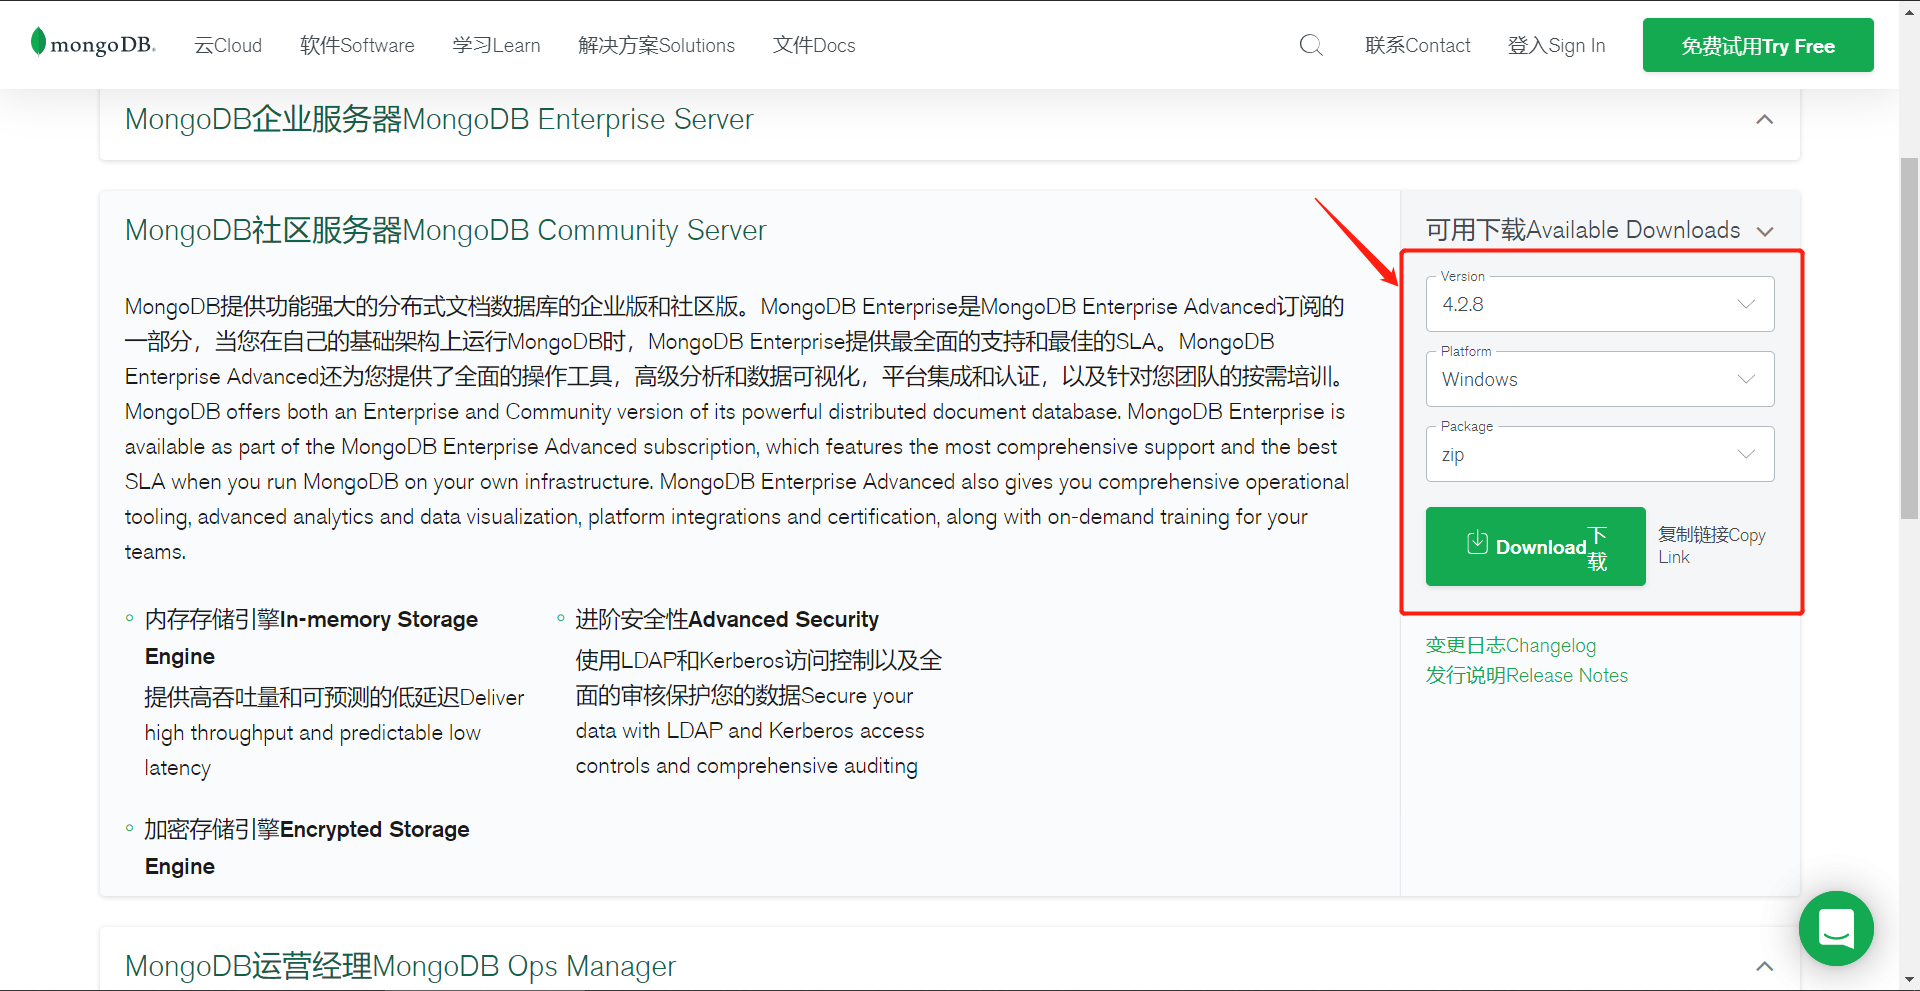Open the 解决方案Solutions menu
Screen dimensions: 1920x991
tap(656, 45)
